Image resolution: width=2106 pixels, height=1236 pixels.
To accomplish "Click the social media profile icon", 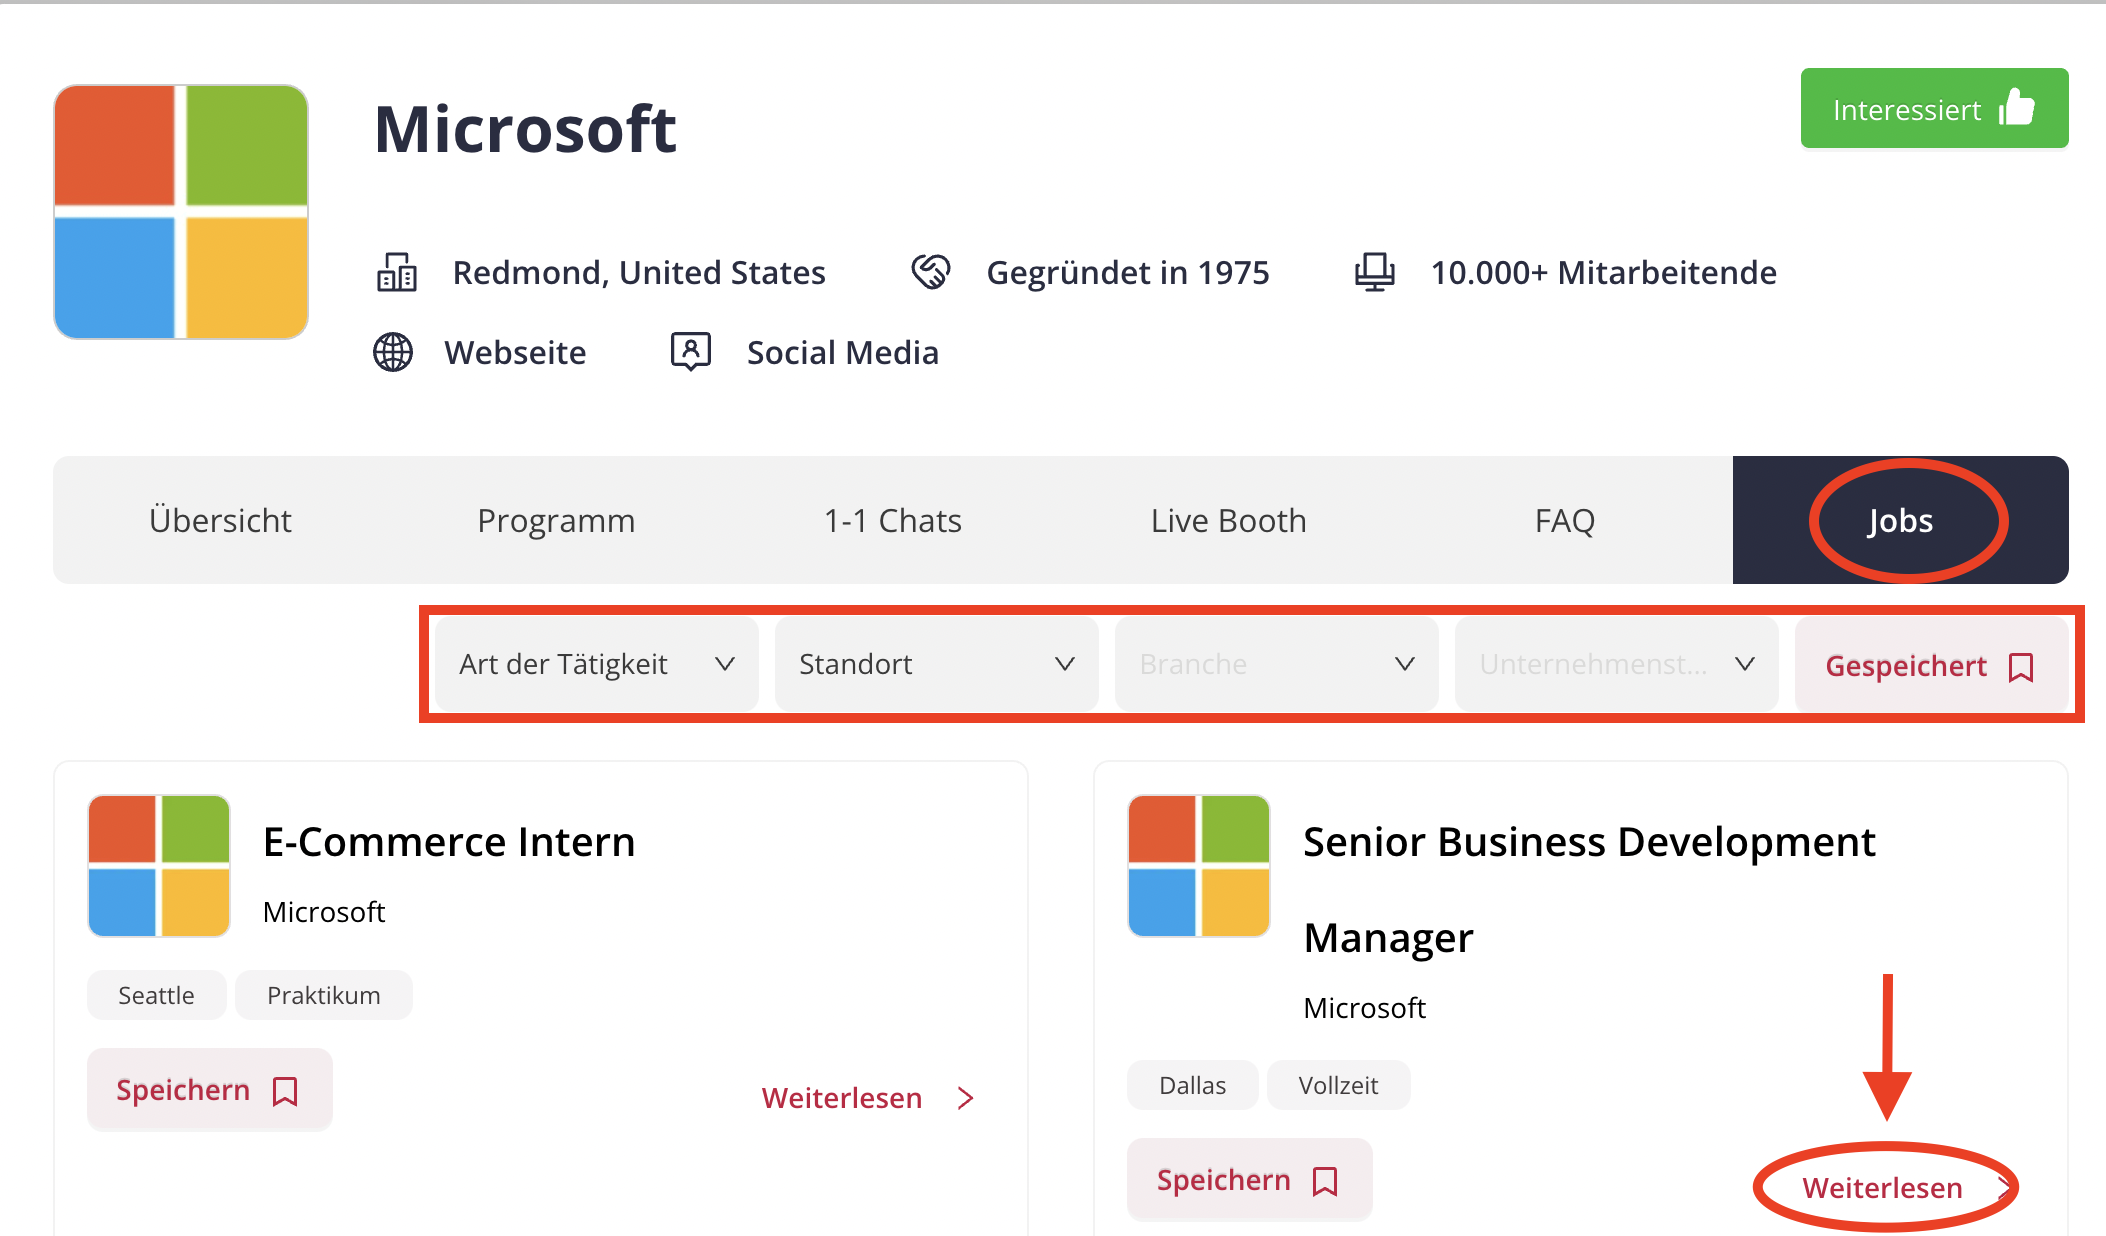I will pyautogui.click(x=691, y=352).
